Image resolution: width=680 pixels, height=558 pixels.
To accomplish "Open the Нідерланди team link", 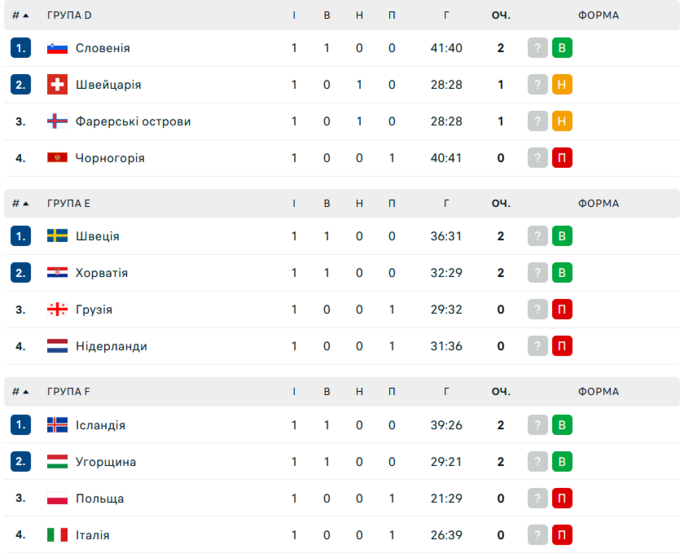I will coord(111,346).
